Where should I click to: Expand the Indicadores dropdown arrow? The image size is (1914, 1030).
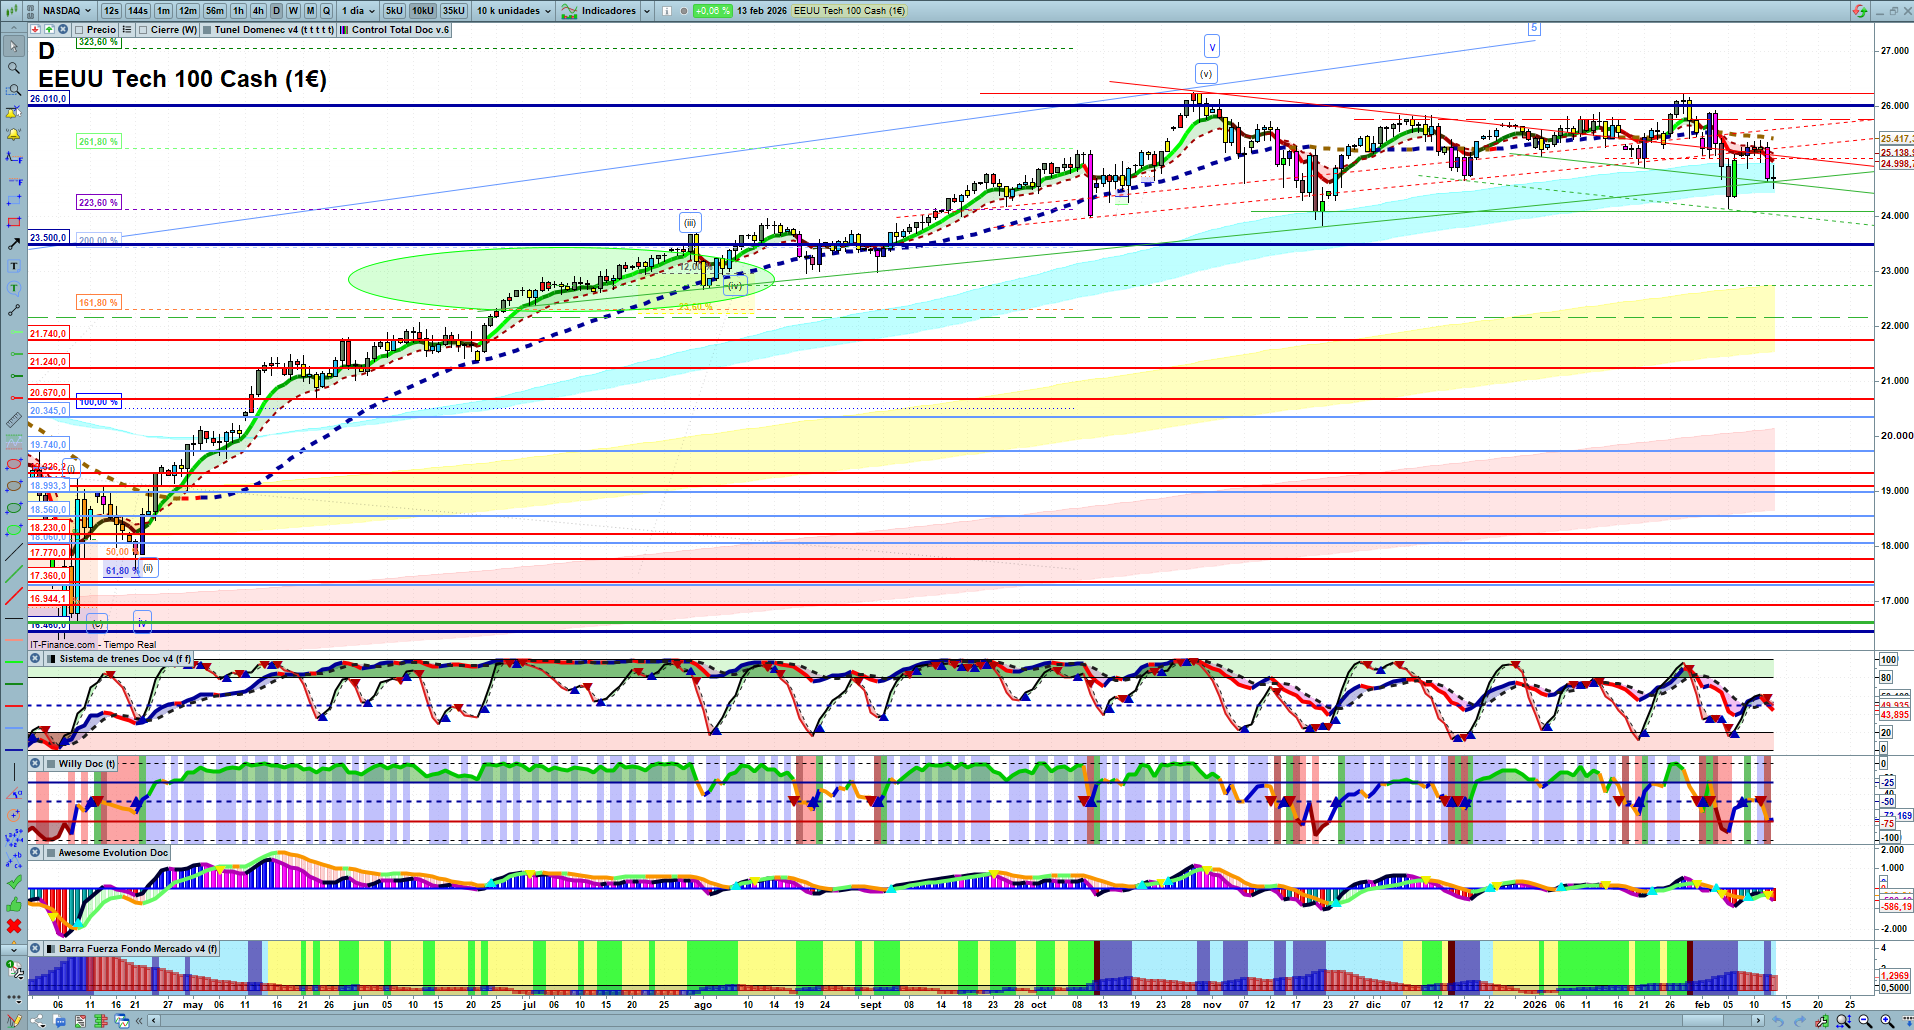click(647, 11)
